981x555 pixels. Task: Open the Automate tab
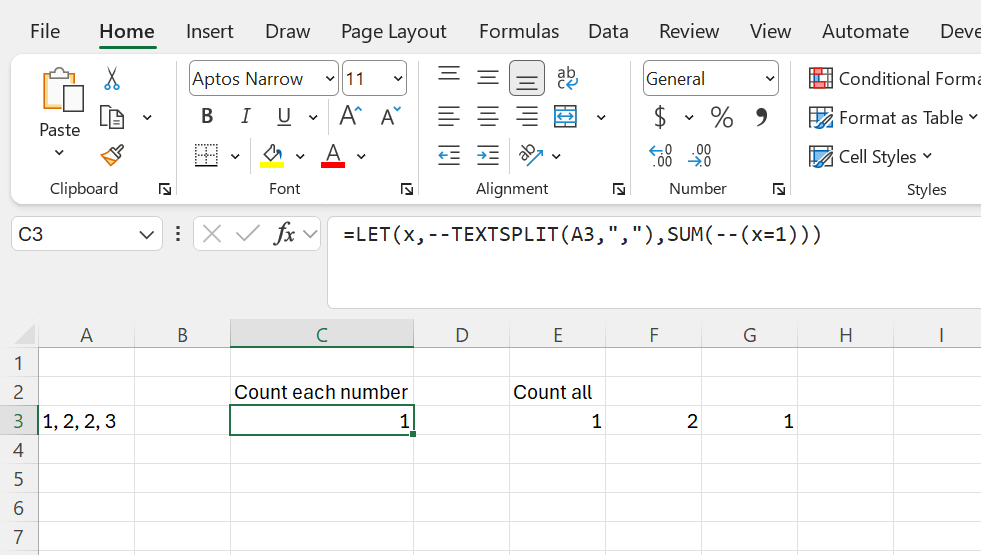[x=865, y=31]
